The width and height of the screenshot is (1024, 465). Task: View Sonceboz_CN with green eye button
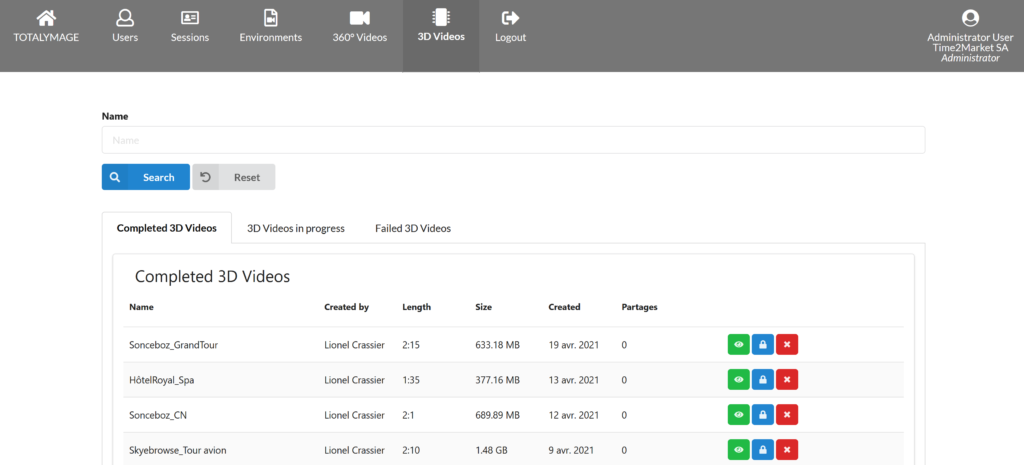(x=739, y=415)
